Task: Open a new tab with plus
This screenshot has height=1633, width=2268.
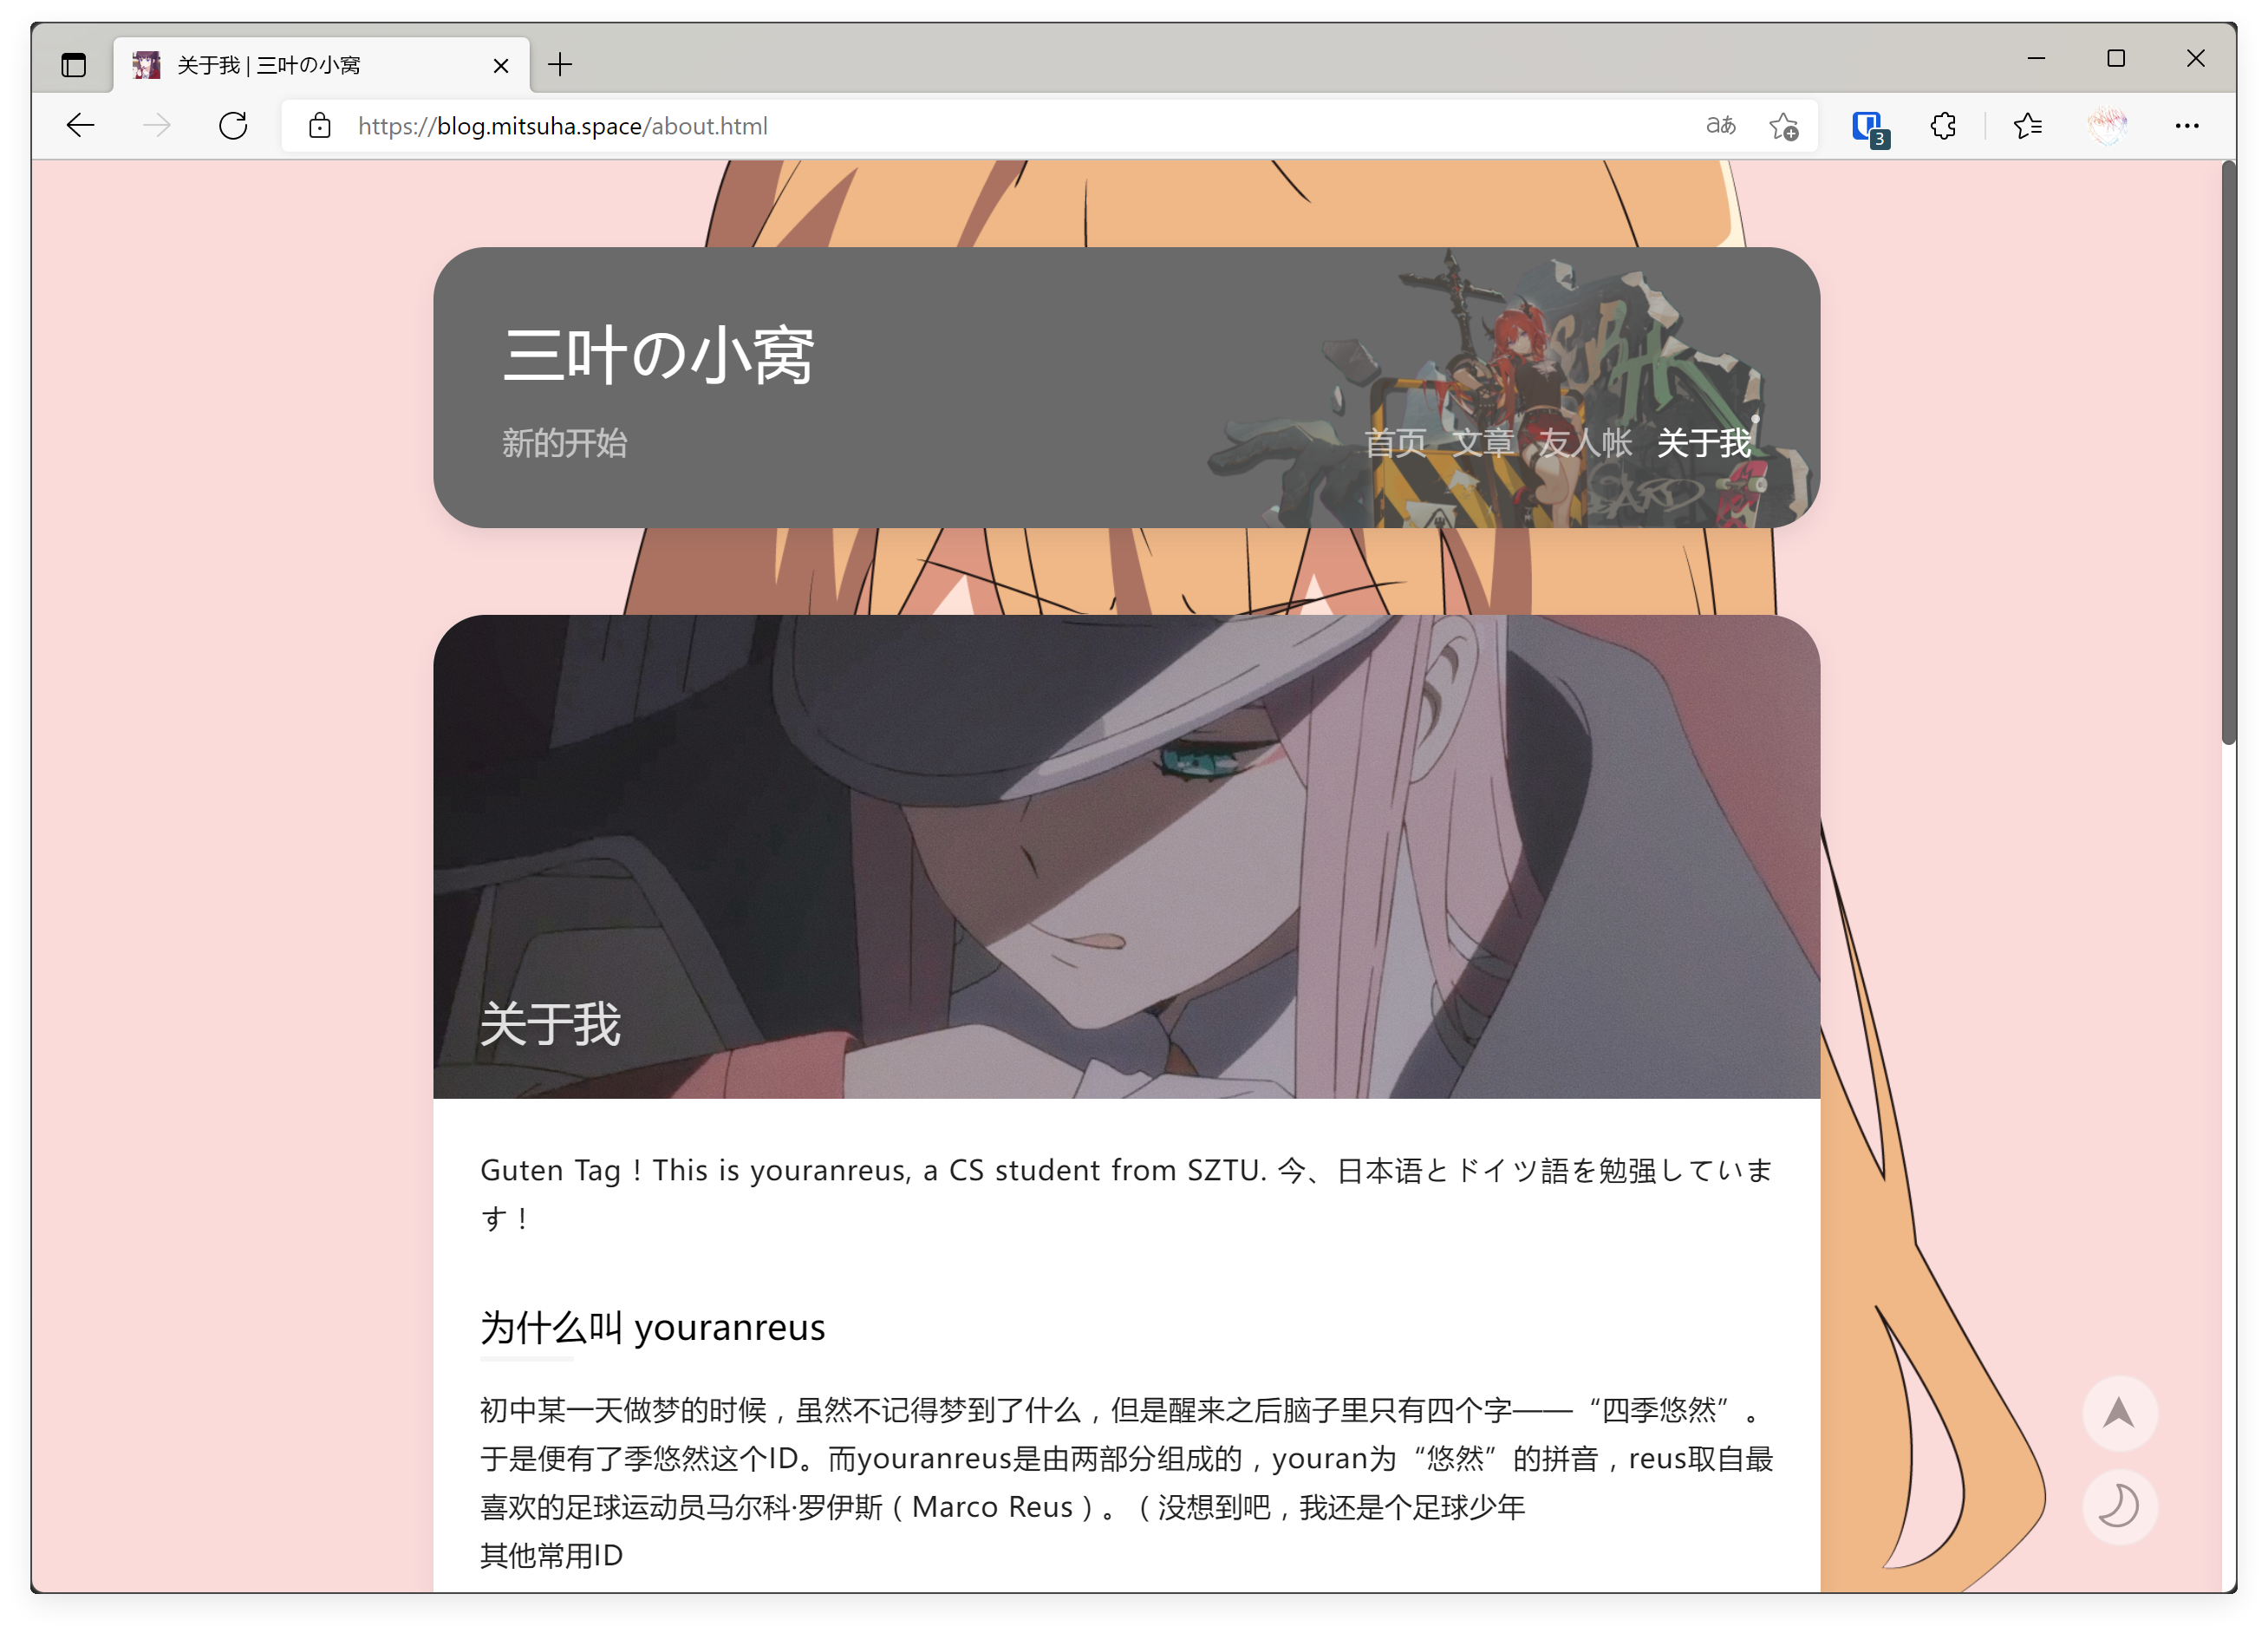Action: pos(560,66)
